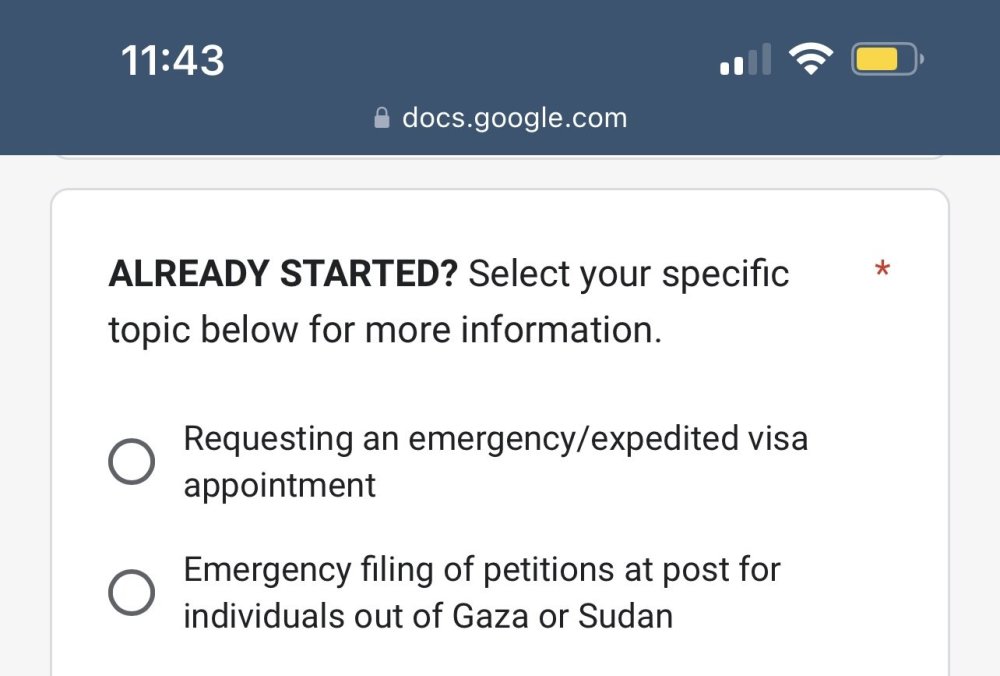Tap the lock icon beside docs.google.com
The width and height of the screenshot is (1000, 676).
tap(381, 119)
